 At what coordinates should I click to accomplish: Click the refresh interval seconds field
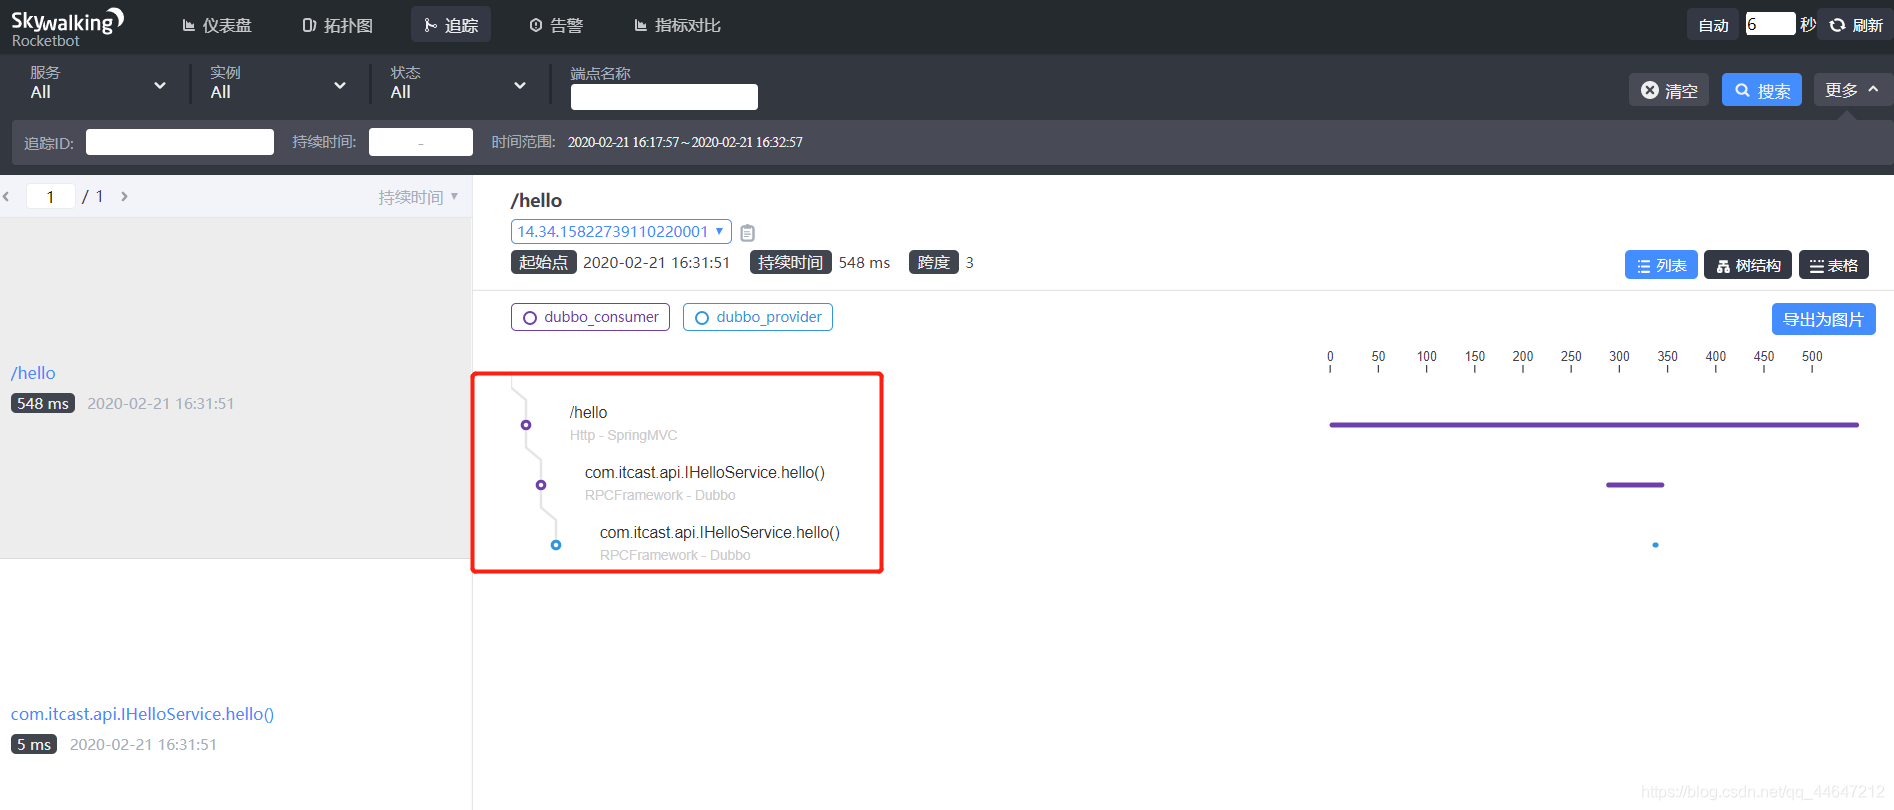[x=1770, y=24]
